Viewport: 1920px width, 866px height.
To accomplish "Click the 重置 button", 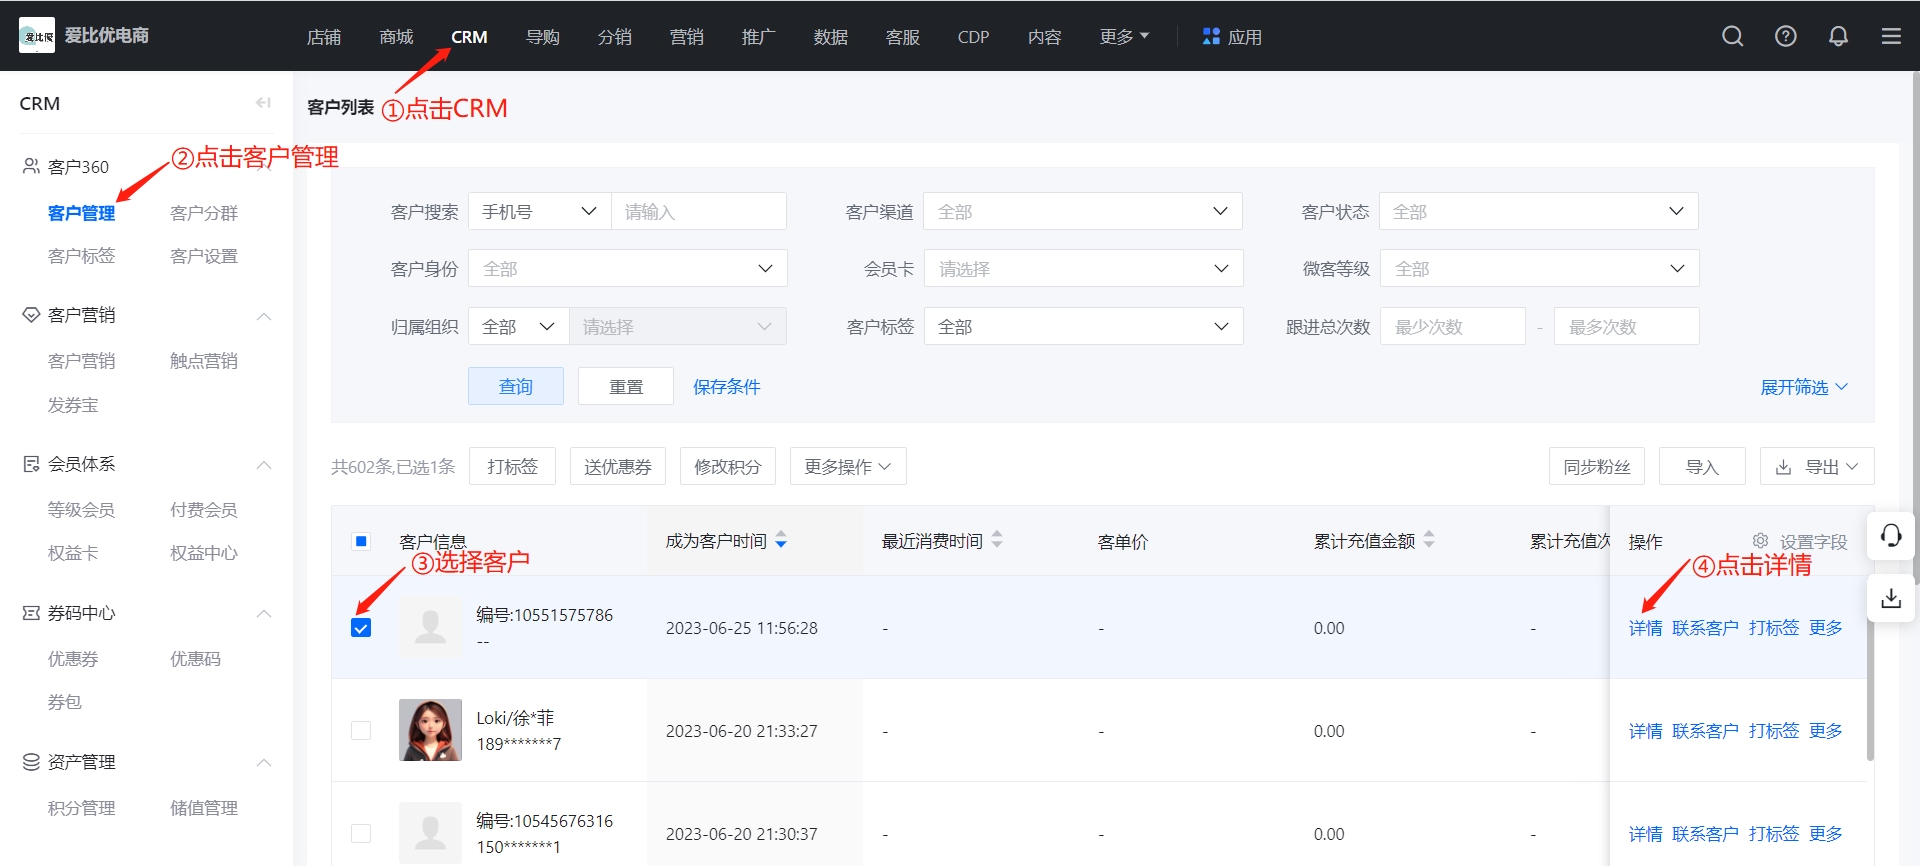I will [626, 386].
